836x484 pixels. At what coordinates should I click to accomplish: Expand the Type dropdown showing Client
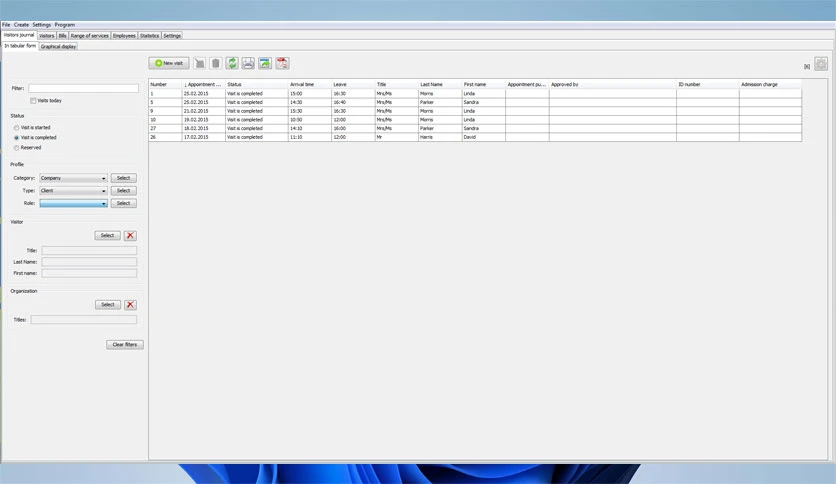tap(74, 191)
